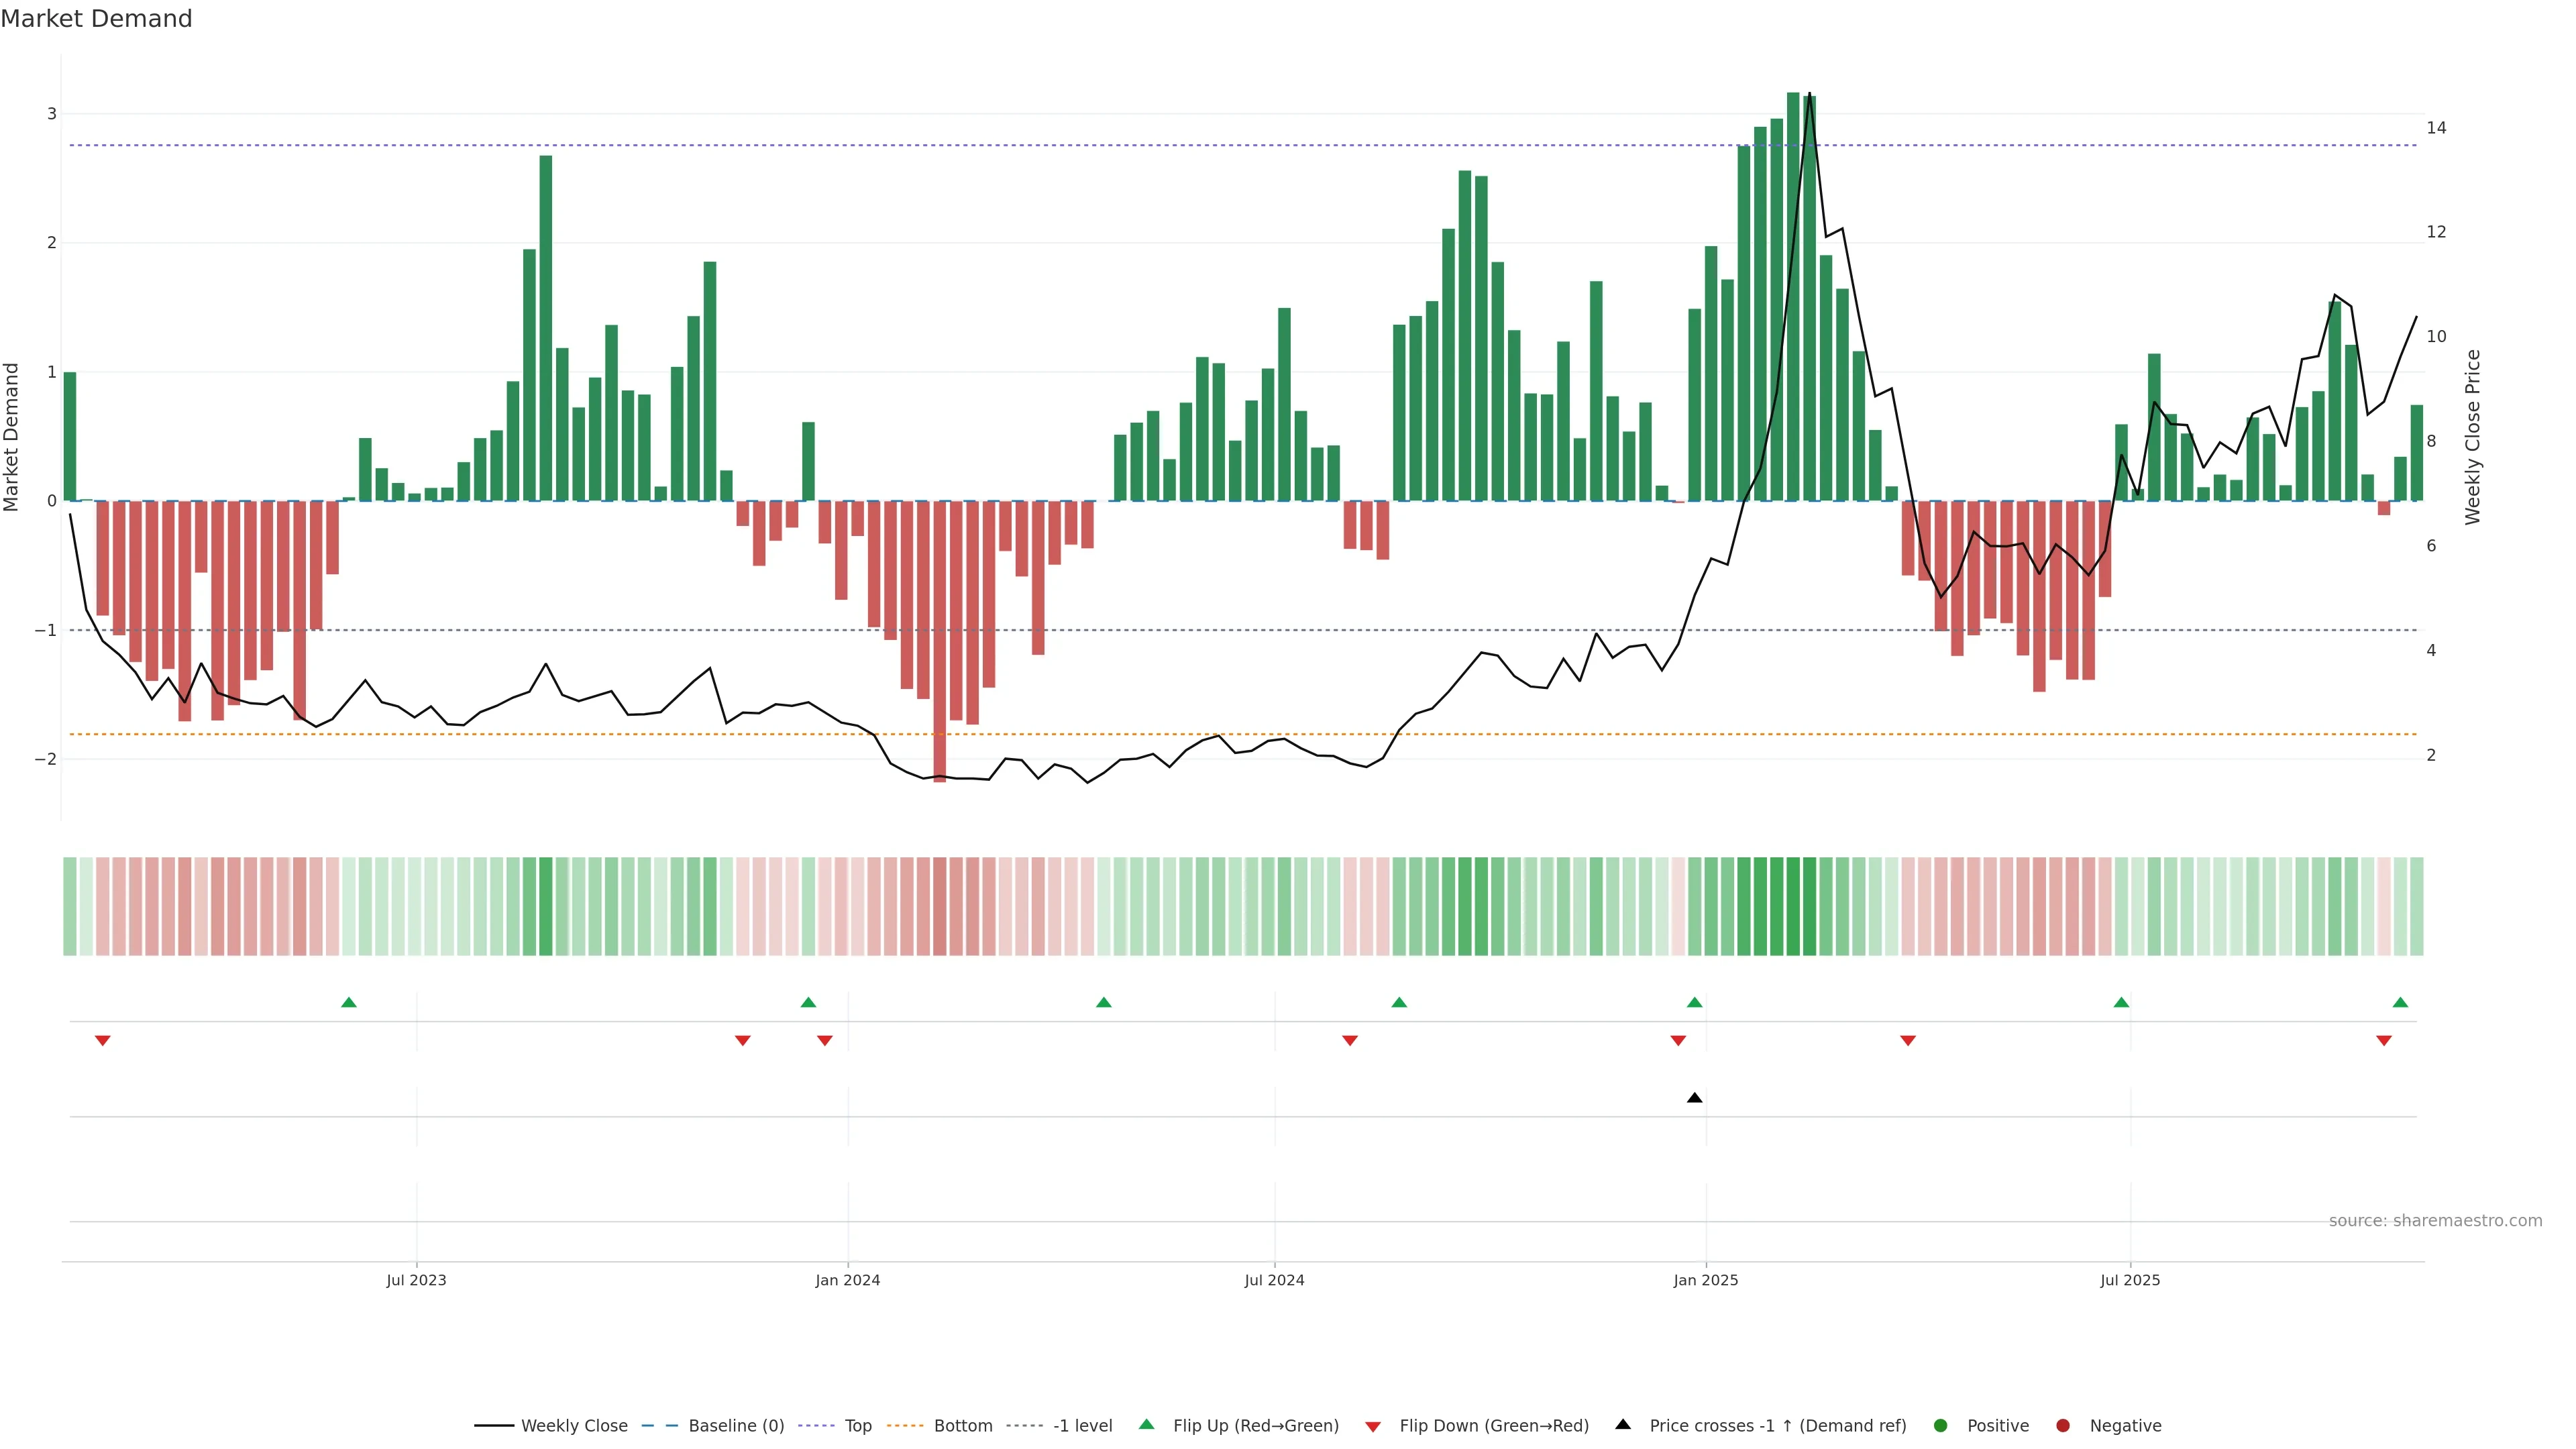Toggle the Flip Up green triangle legend entry
This screenshot has height=1449, width=2576.
(1147, 1425)
